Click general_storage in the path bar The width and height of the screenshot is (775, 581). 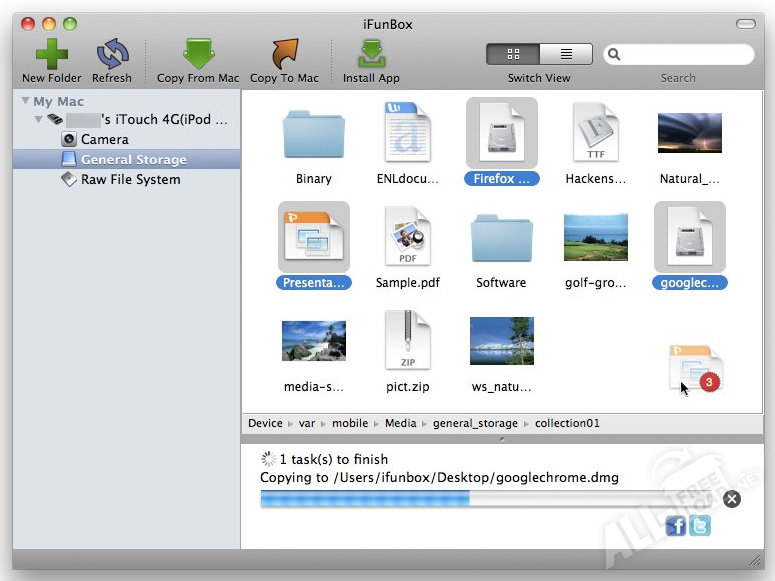476,423
